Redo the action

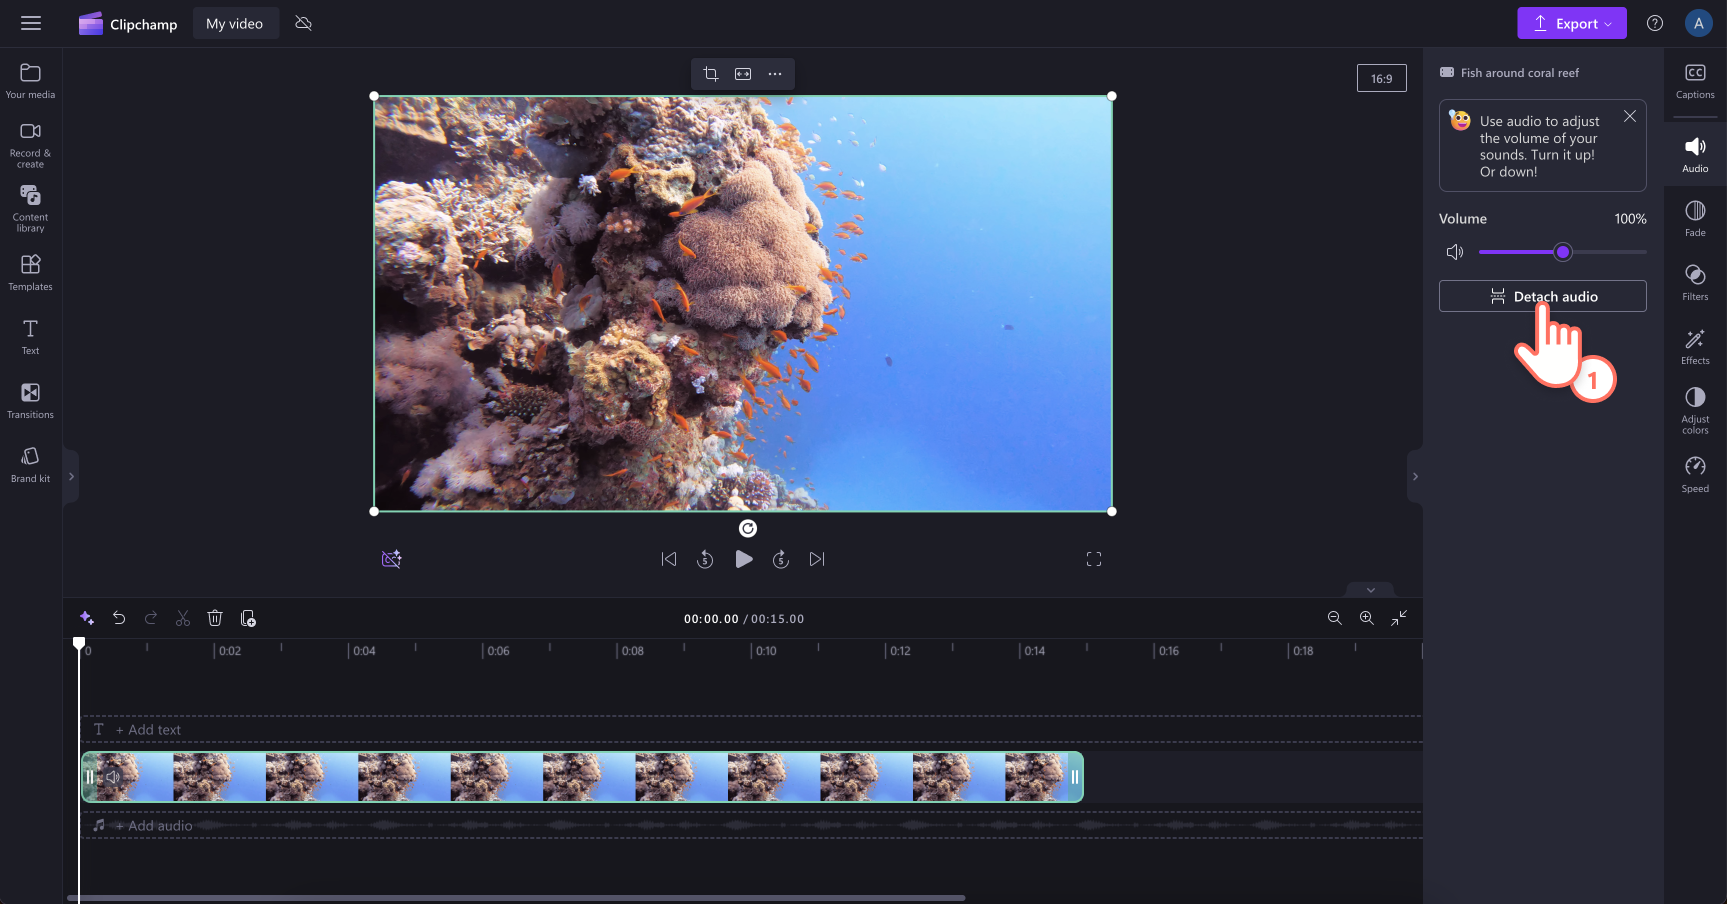coord(151,618)
